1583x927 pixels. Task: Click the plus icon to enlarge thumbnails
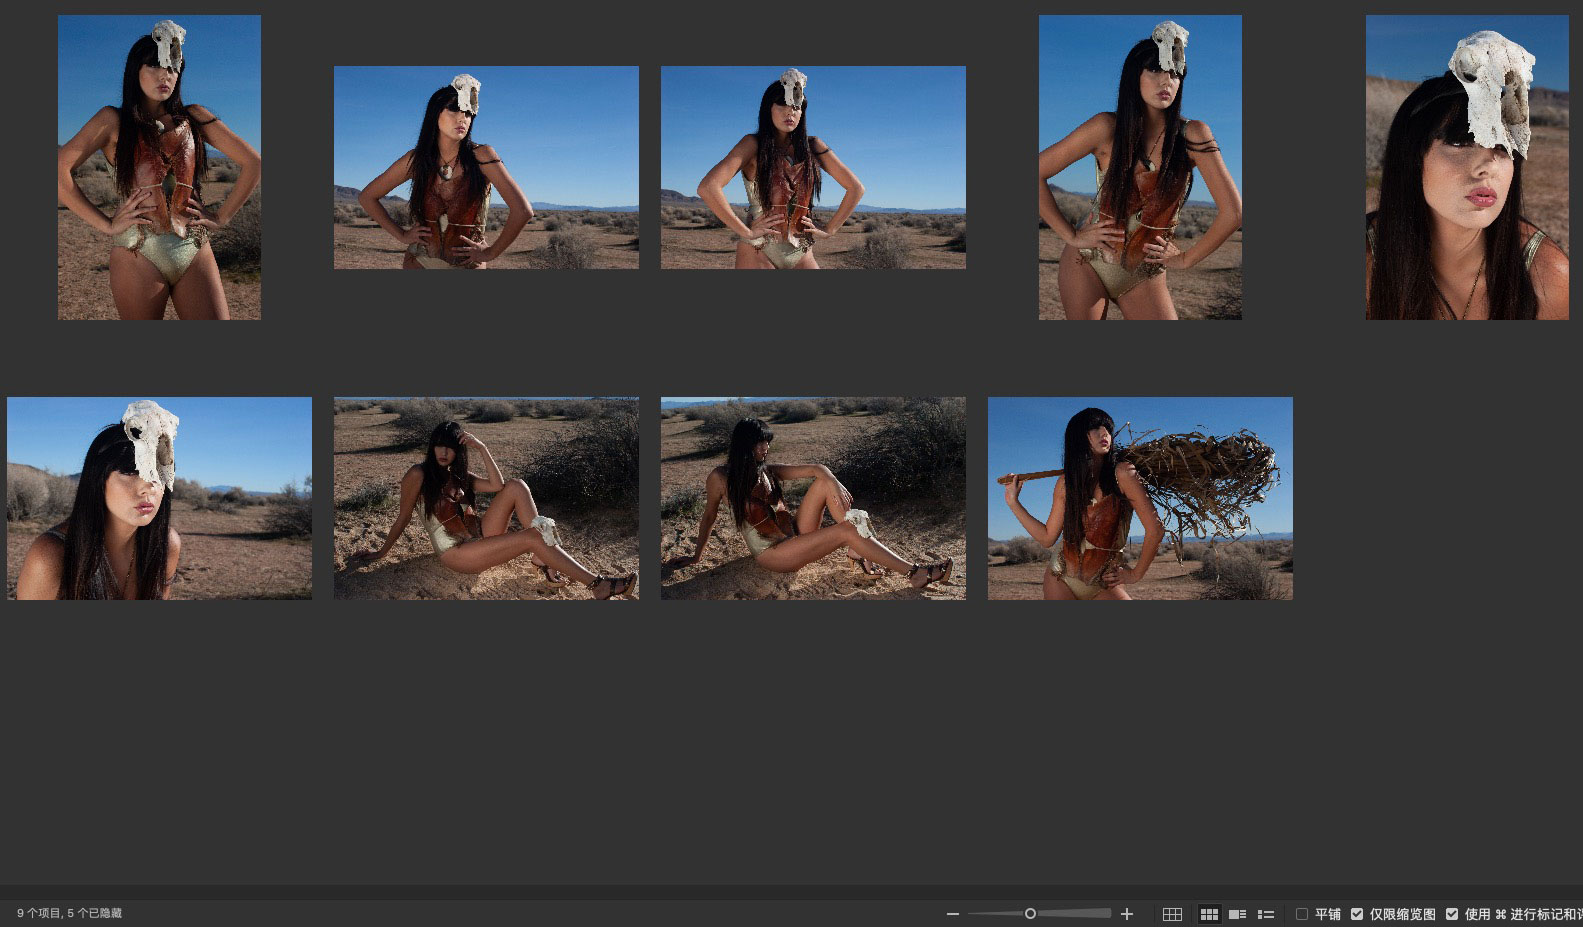click(1127, 914)
